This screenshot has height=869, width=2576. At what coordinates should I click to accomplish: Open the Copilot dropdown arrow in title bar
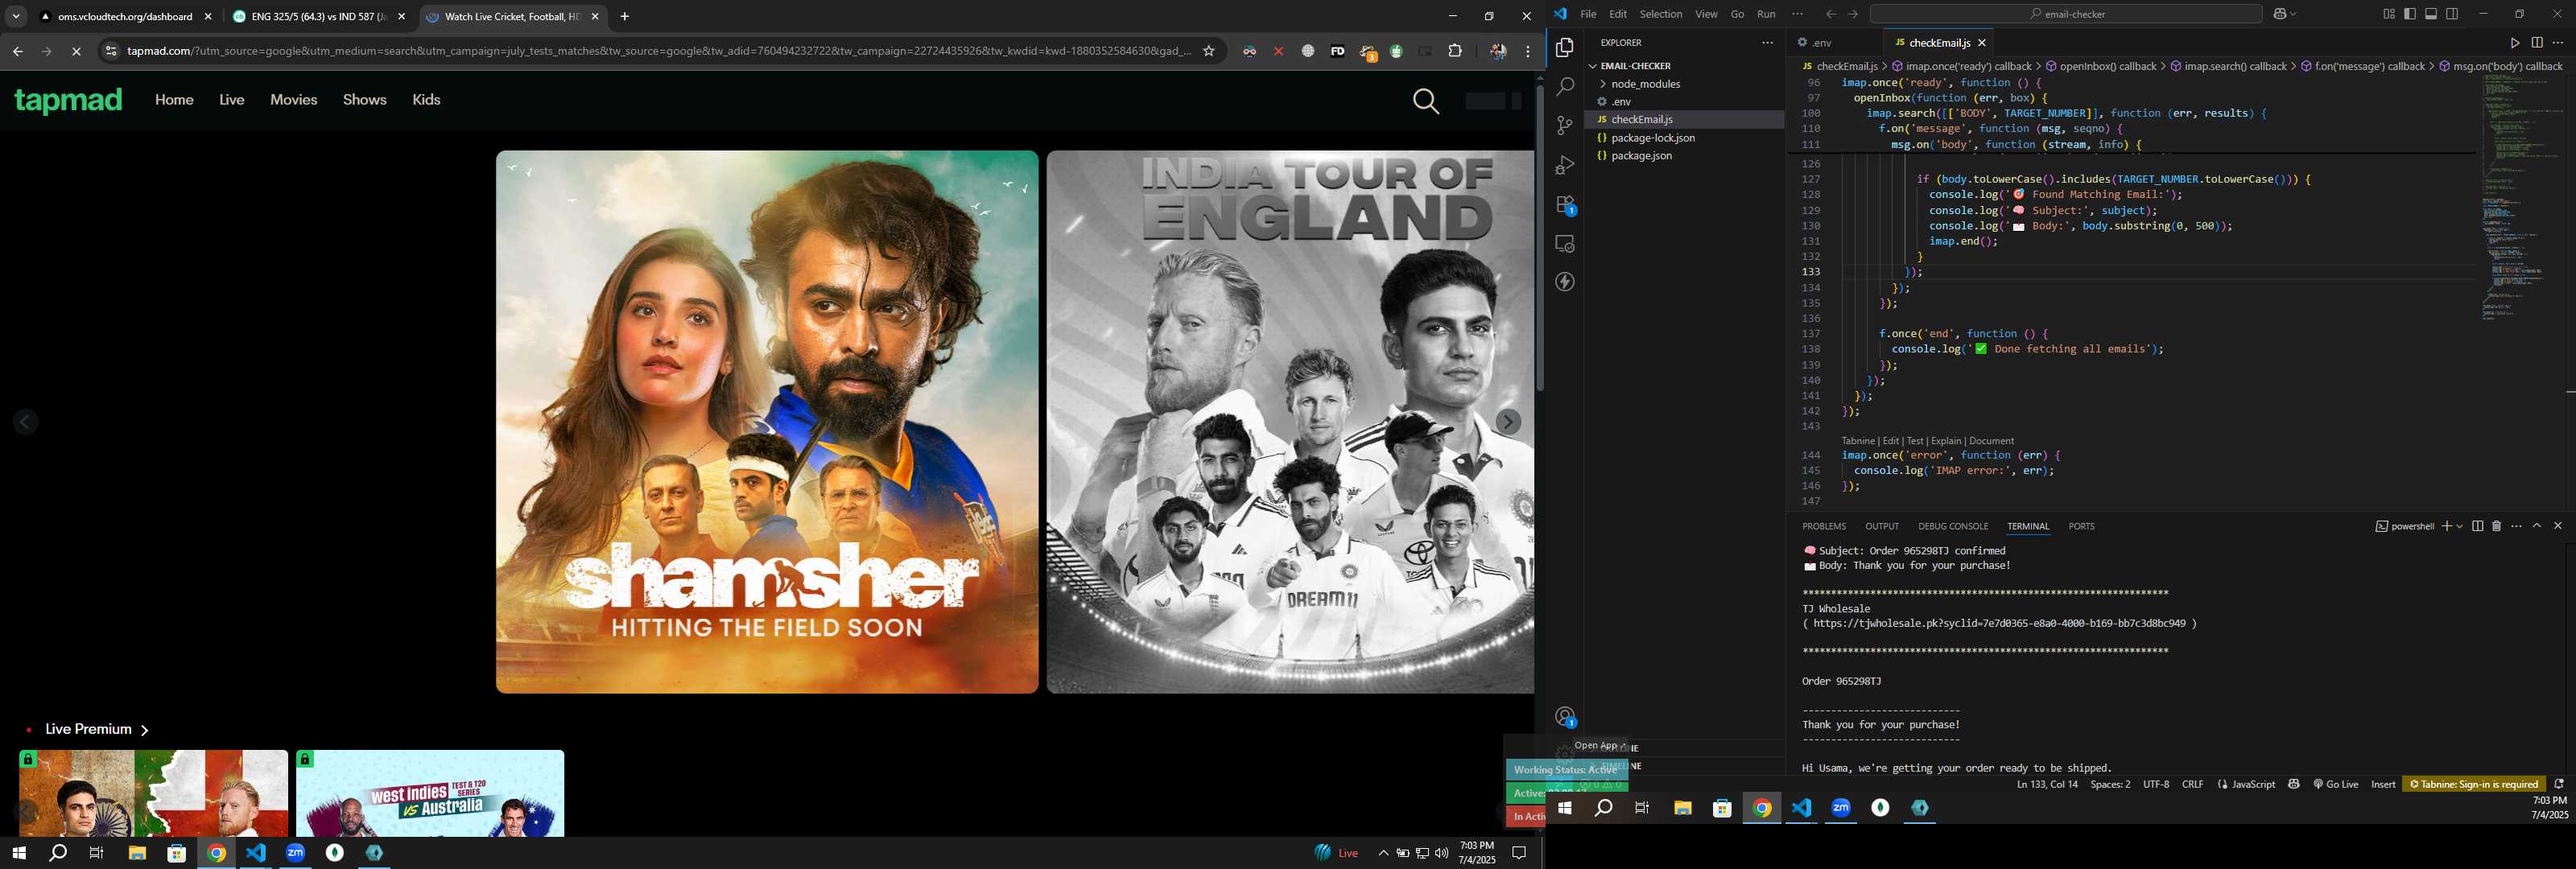click(x=2292, y=14)
